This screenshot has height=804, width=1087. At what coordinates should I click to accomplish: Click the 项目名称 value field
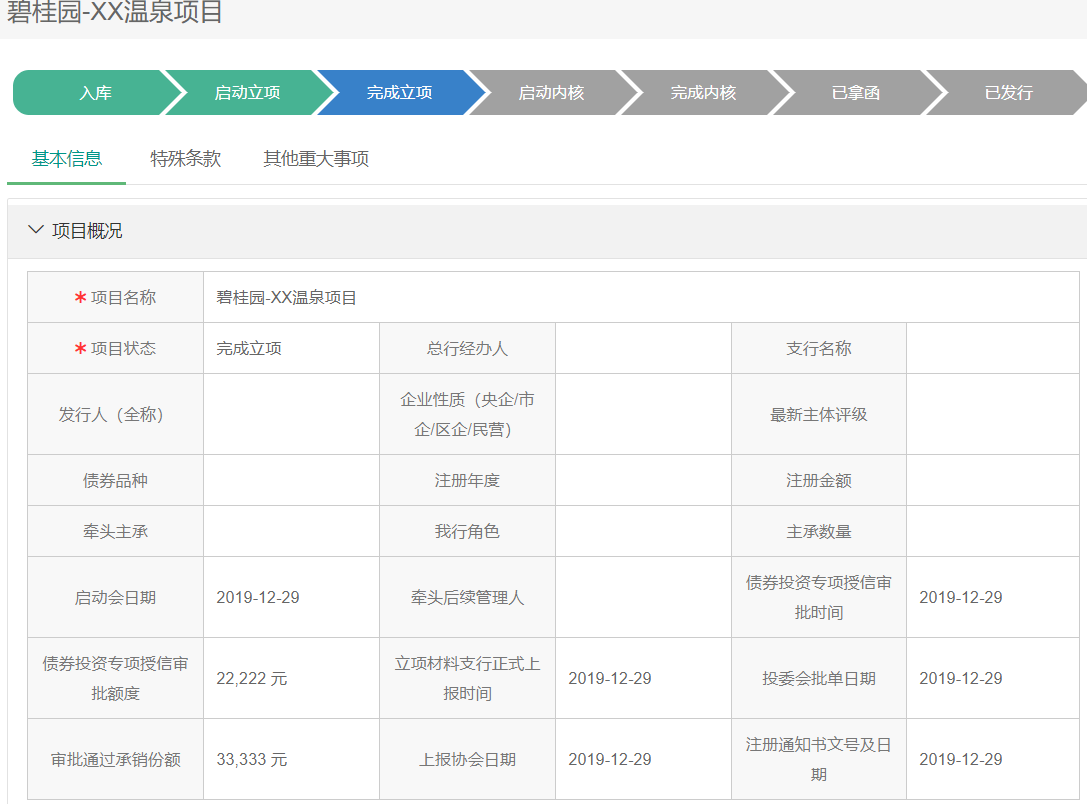pyautogui.click(x=641, y=297)
